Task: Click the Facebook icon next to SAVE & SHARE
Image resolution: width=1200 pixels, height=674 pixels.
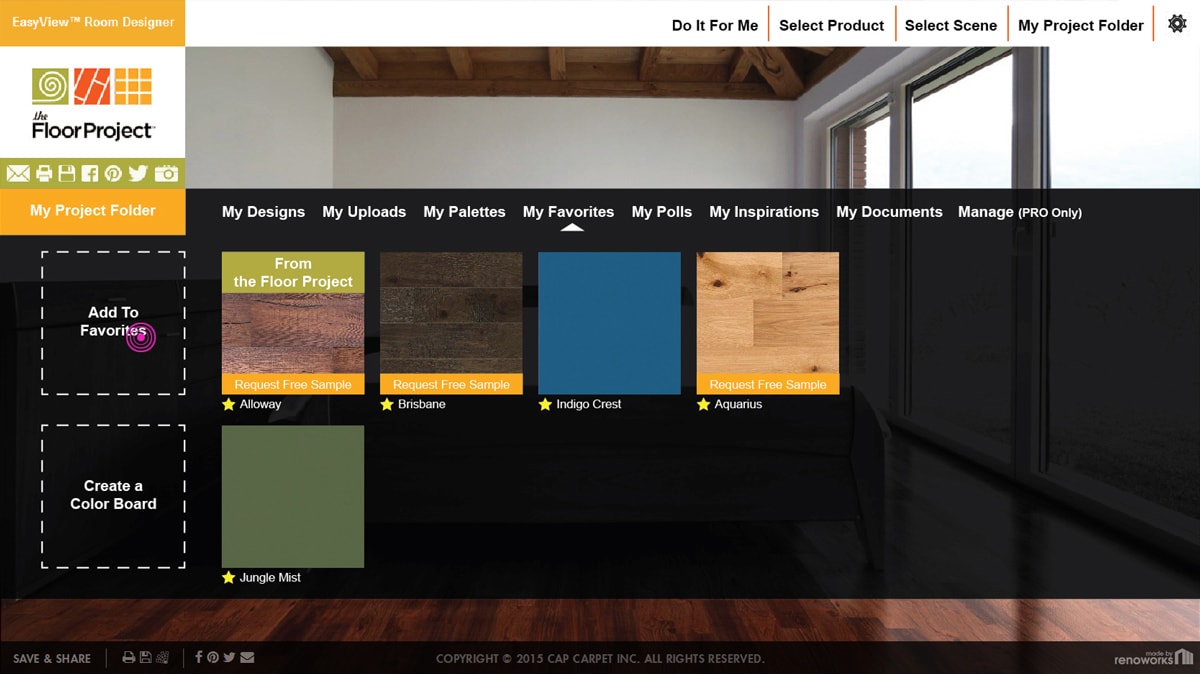Action: [199, 657]
